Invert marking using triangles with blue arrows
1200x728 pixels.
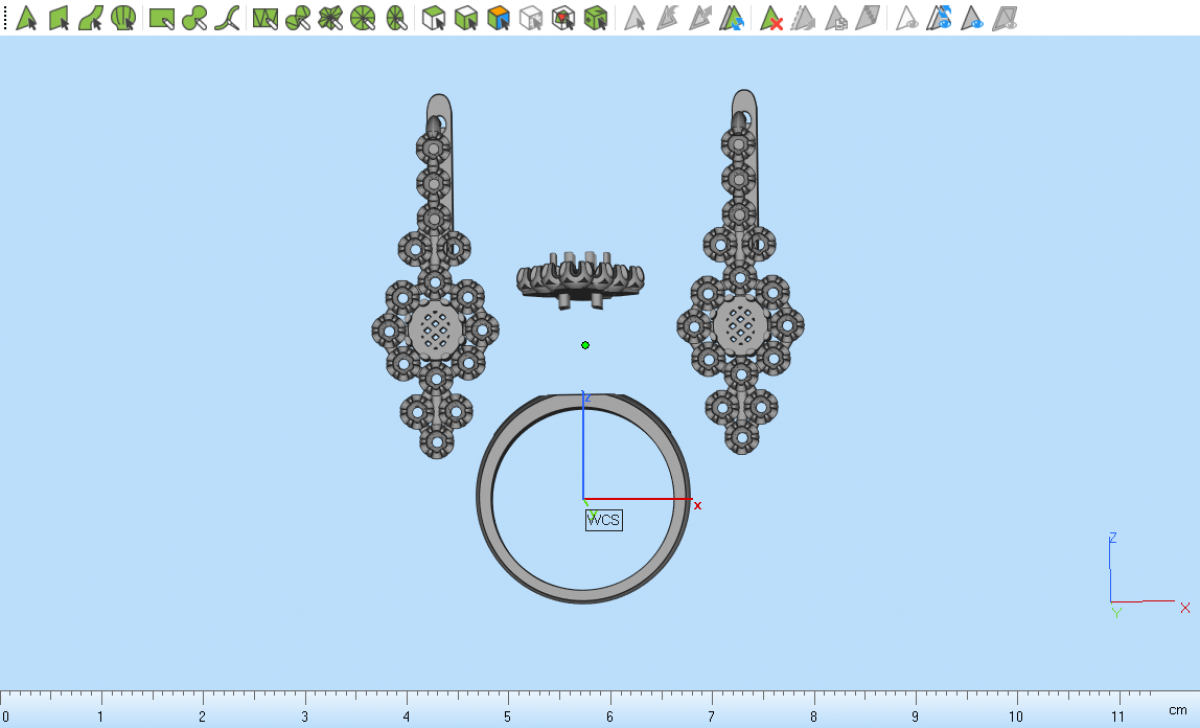tap(733, 17)
